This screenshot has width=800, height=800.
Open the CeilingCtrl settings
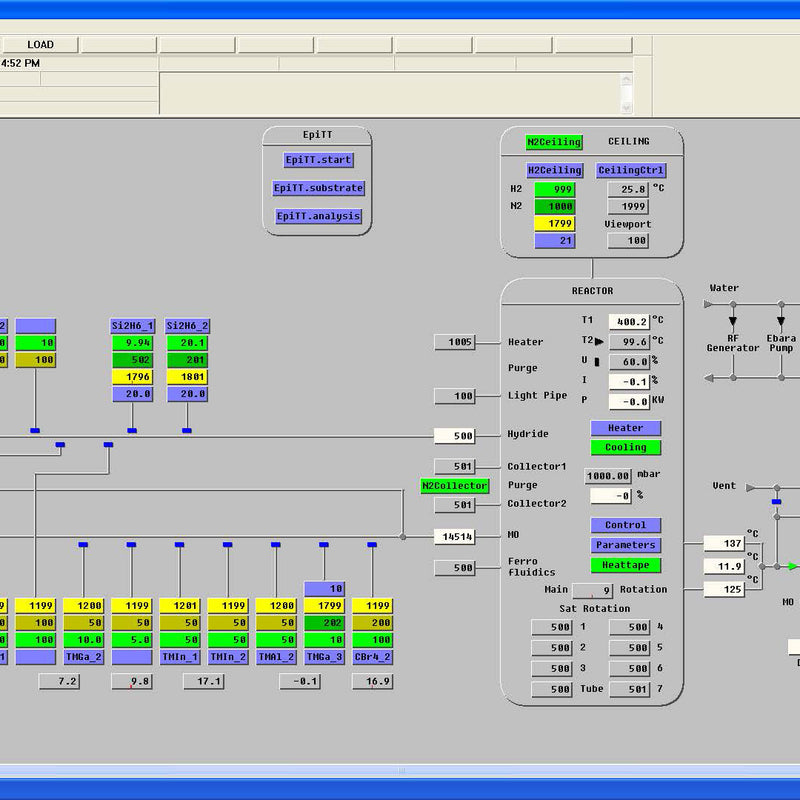click(631, 171)
